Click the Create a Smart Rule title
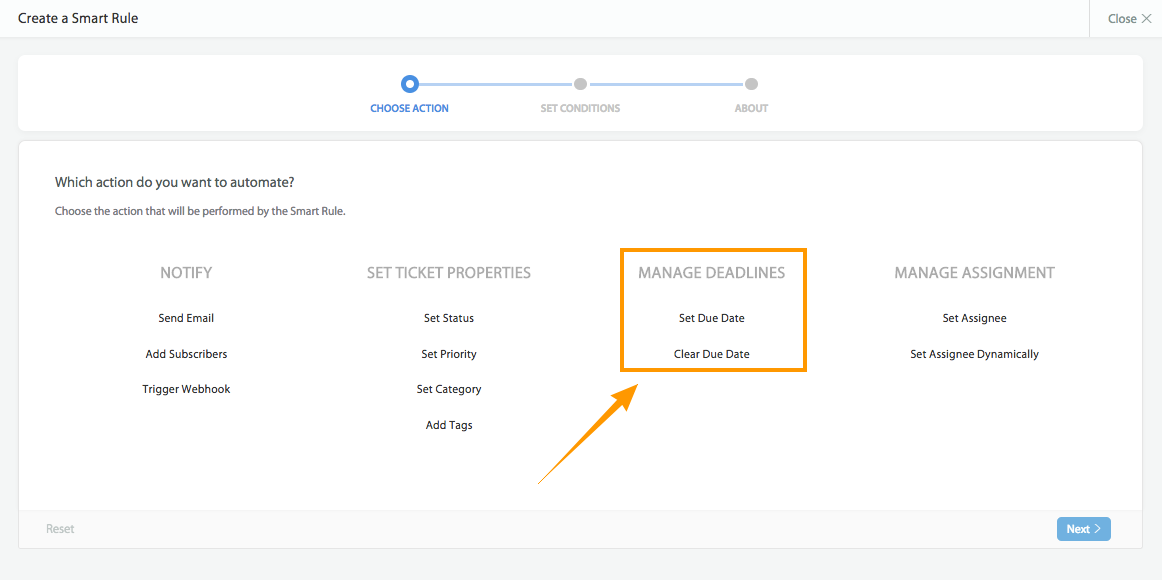This screenshot has width=1162, height=580. (78, 18)
